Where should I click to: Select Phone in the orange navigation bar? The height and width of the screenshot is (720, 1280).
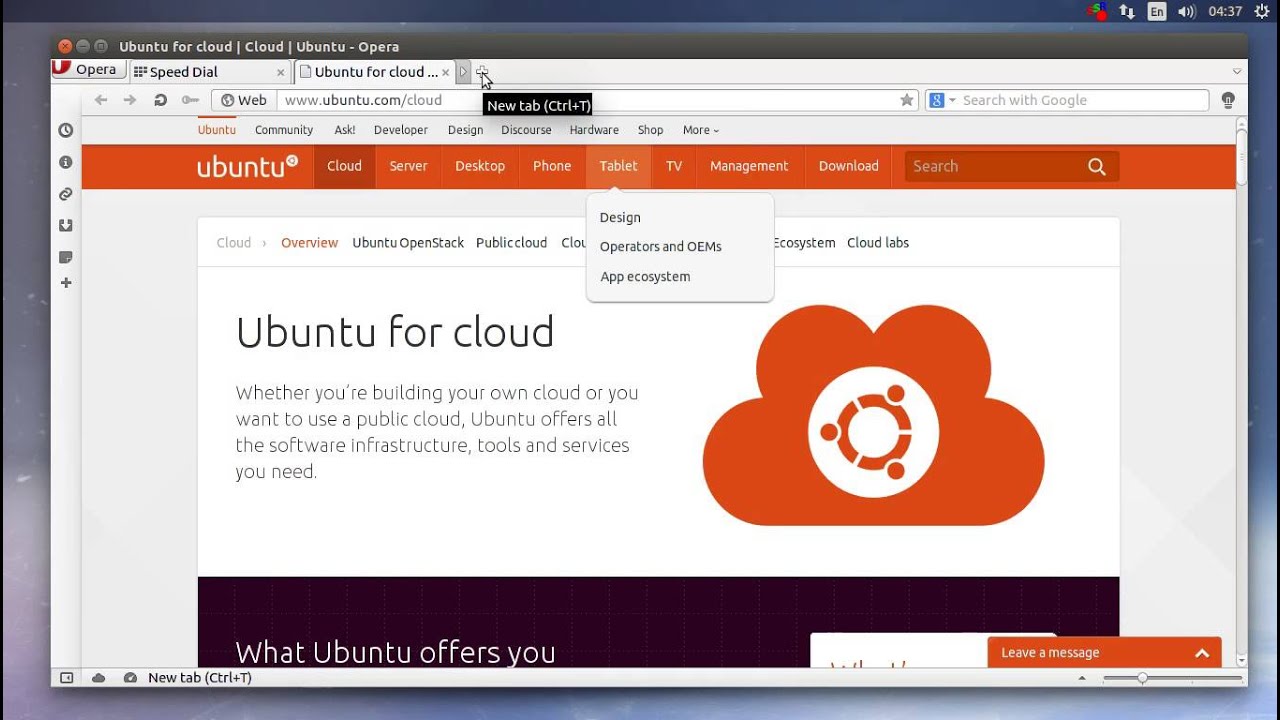[552, 166]
